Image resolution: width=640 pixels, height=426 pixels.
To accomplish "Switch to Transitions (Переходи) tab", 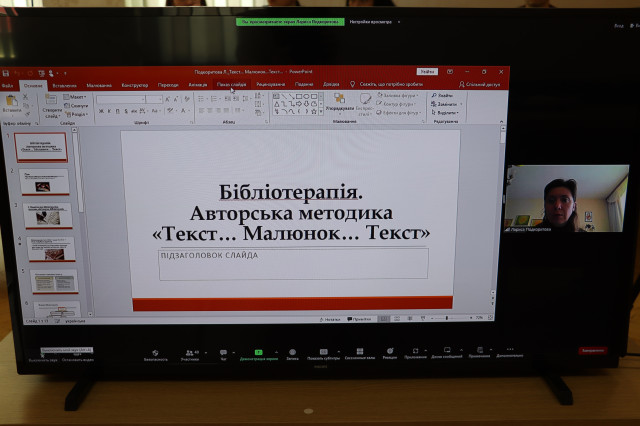I will tap(168, 85).
